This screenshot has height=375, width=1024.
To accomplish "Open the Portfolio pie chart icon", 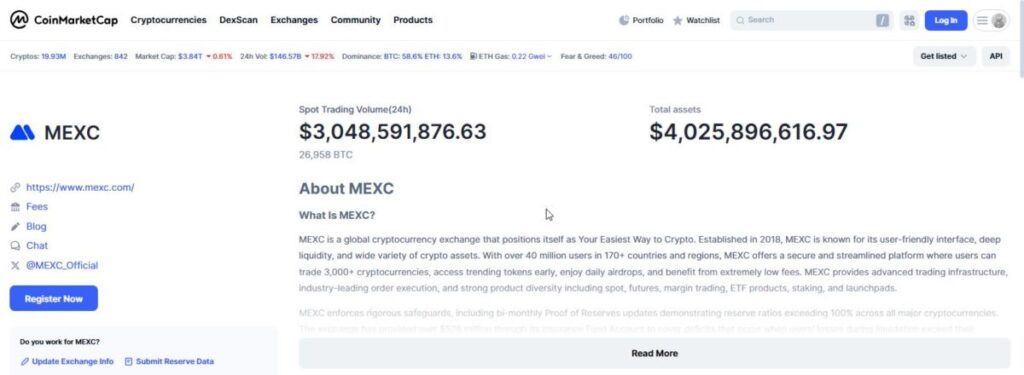I will tap(624, 20).
